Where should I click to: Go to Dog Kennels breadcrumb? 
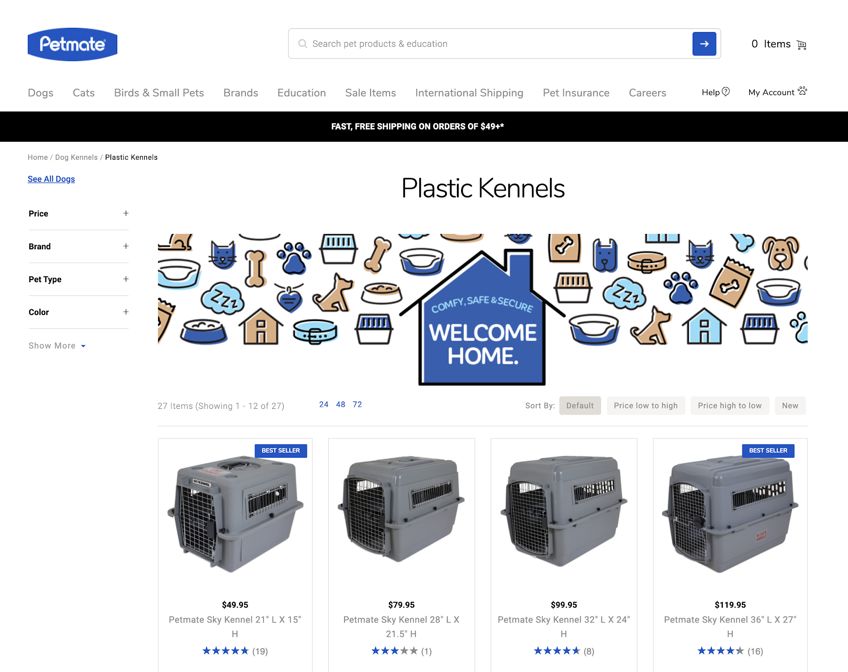[x=76, y=157]
